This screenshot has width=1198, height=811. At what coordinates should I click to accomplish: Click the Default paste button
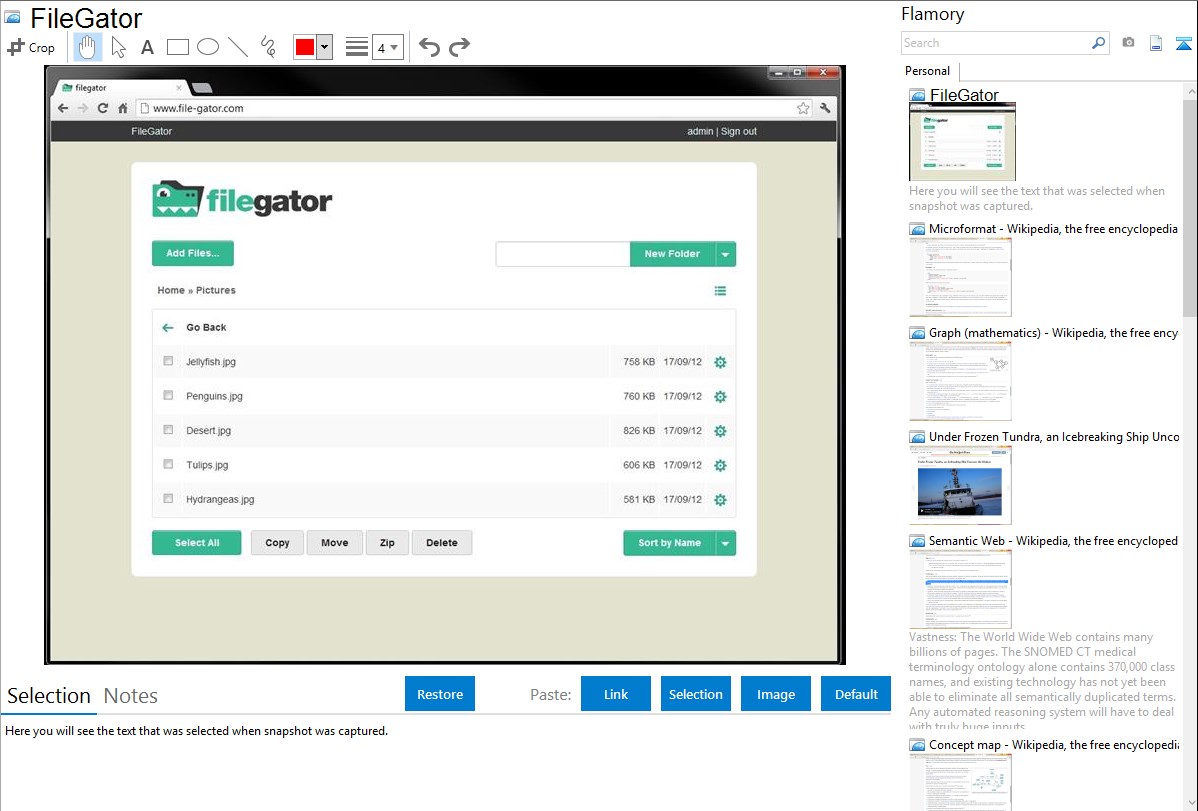click(856, 694)
